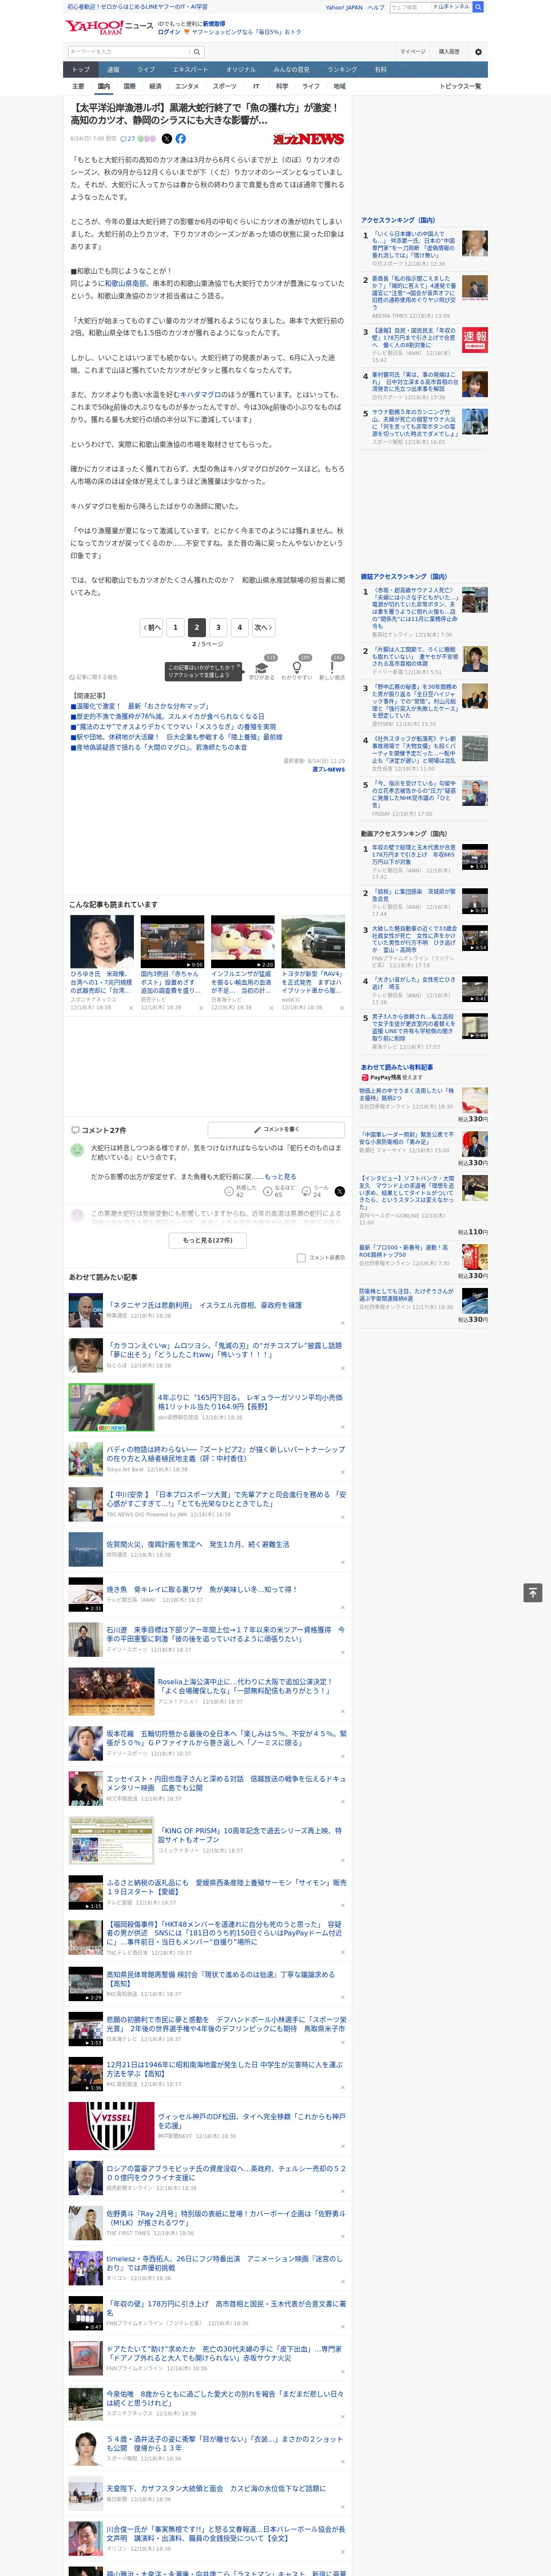Toggle コメント非表示 checkbox

point(301,1258)
